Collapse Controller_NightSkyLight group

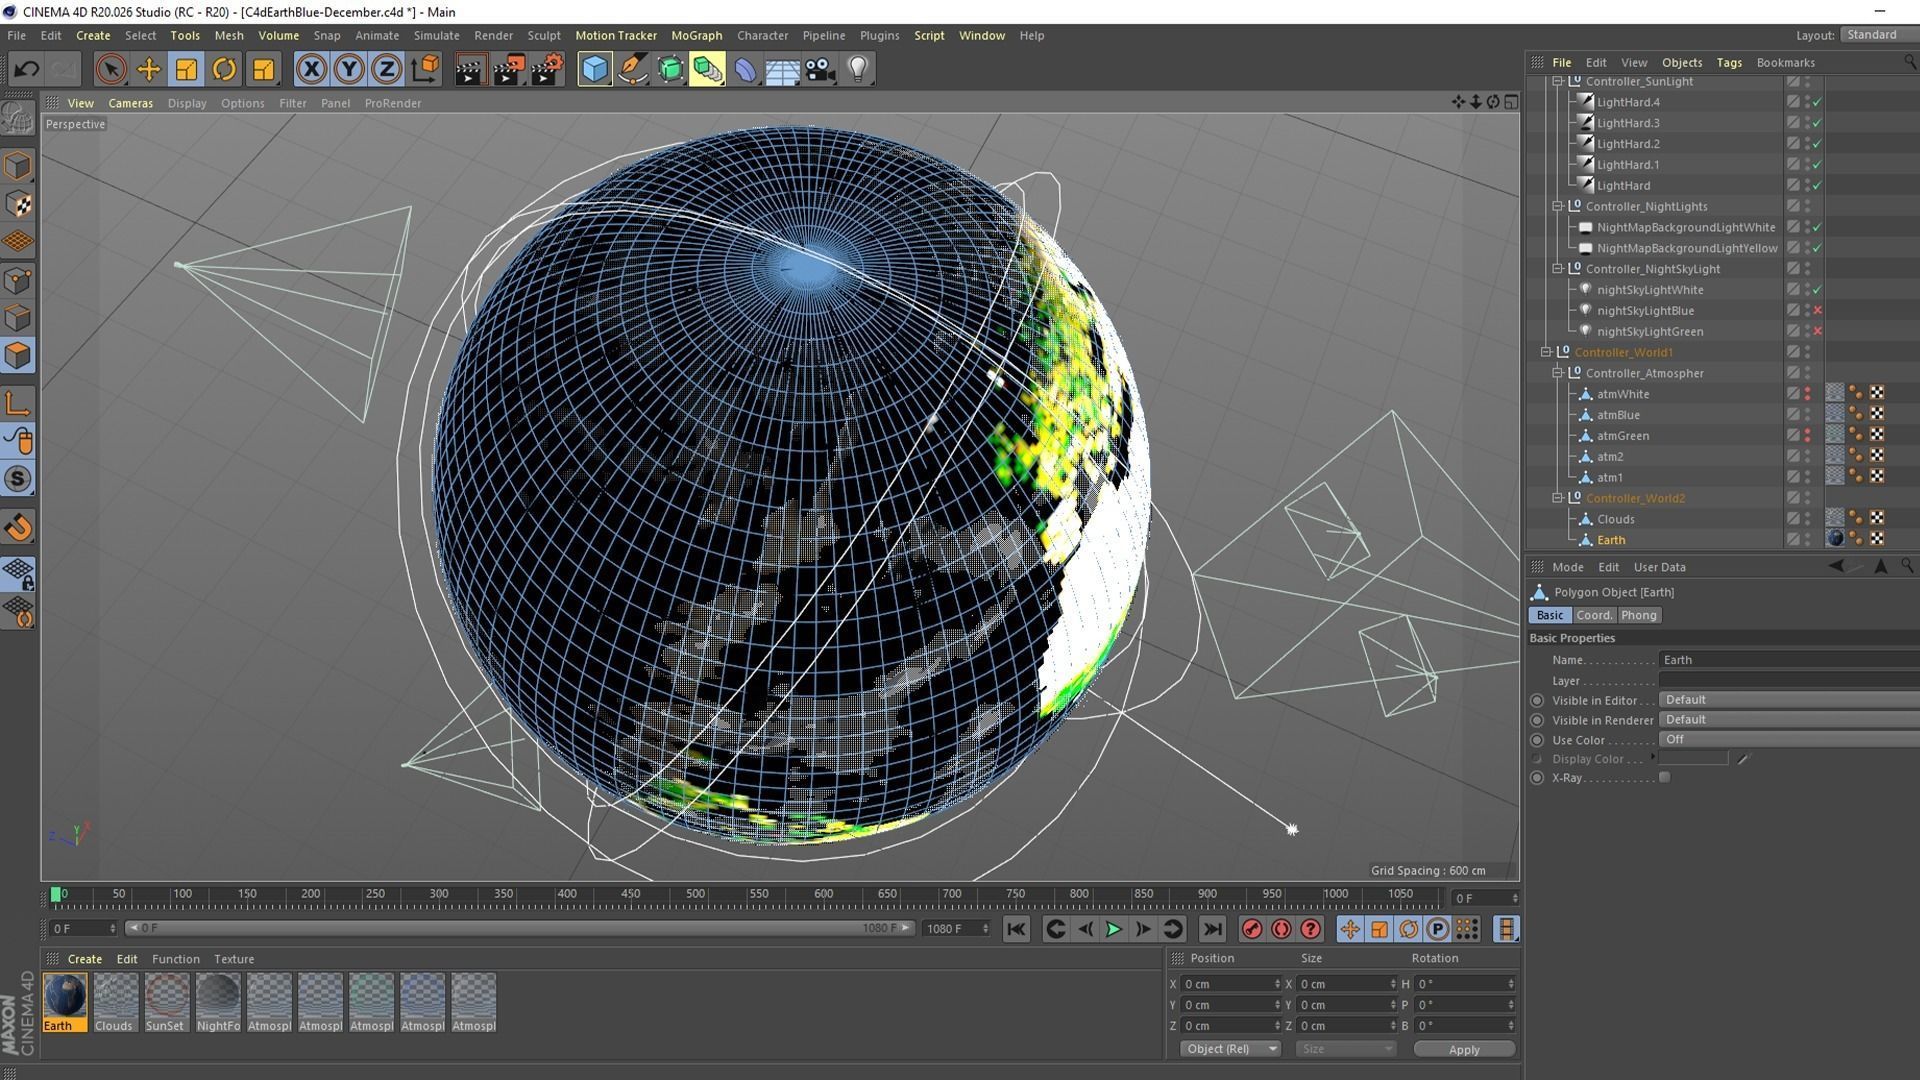pos(1557,269)
